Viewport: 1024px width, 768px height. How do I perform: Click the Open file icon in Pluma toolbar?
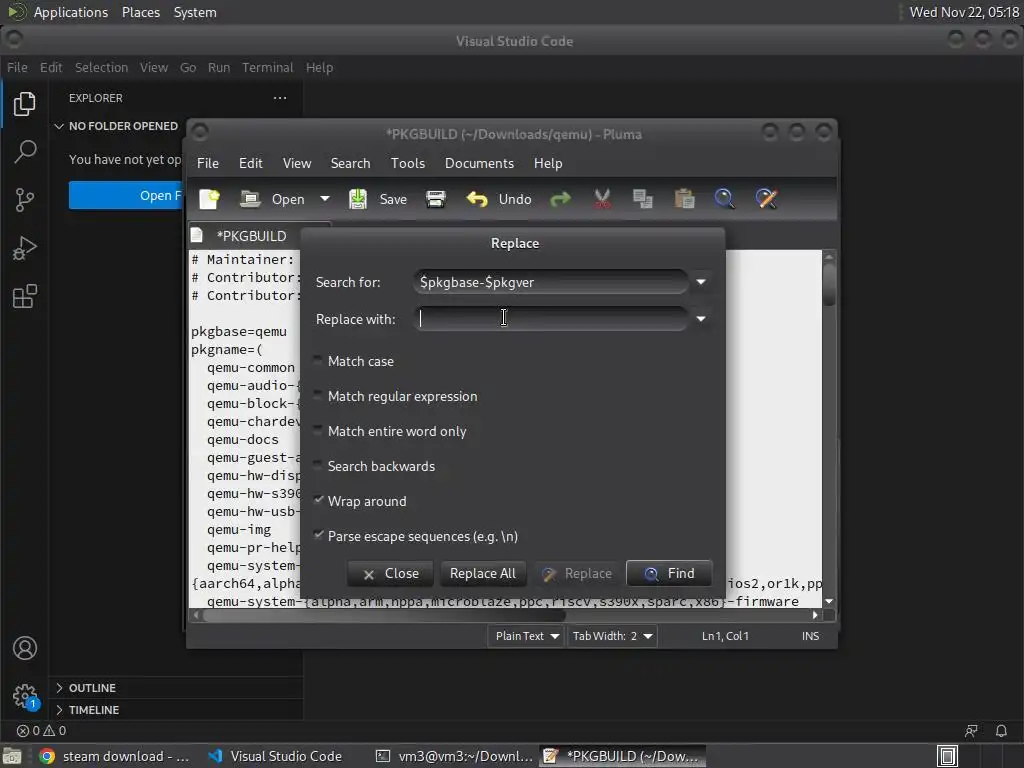(x=250, y=199)
